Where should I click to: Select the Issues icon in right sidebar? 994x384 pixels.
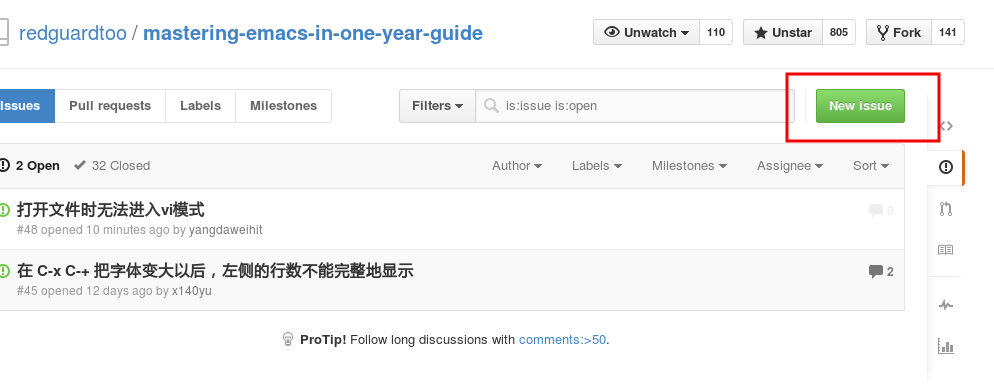946,167
